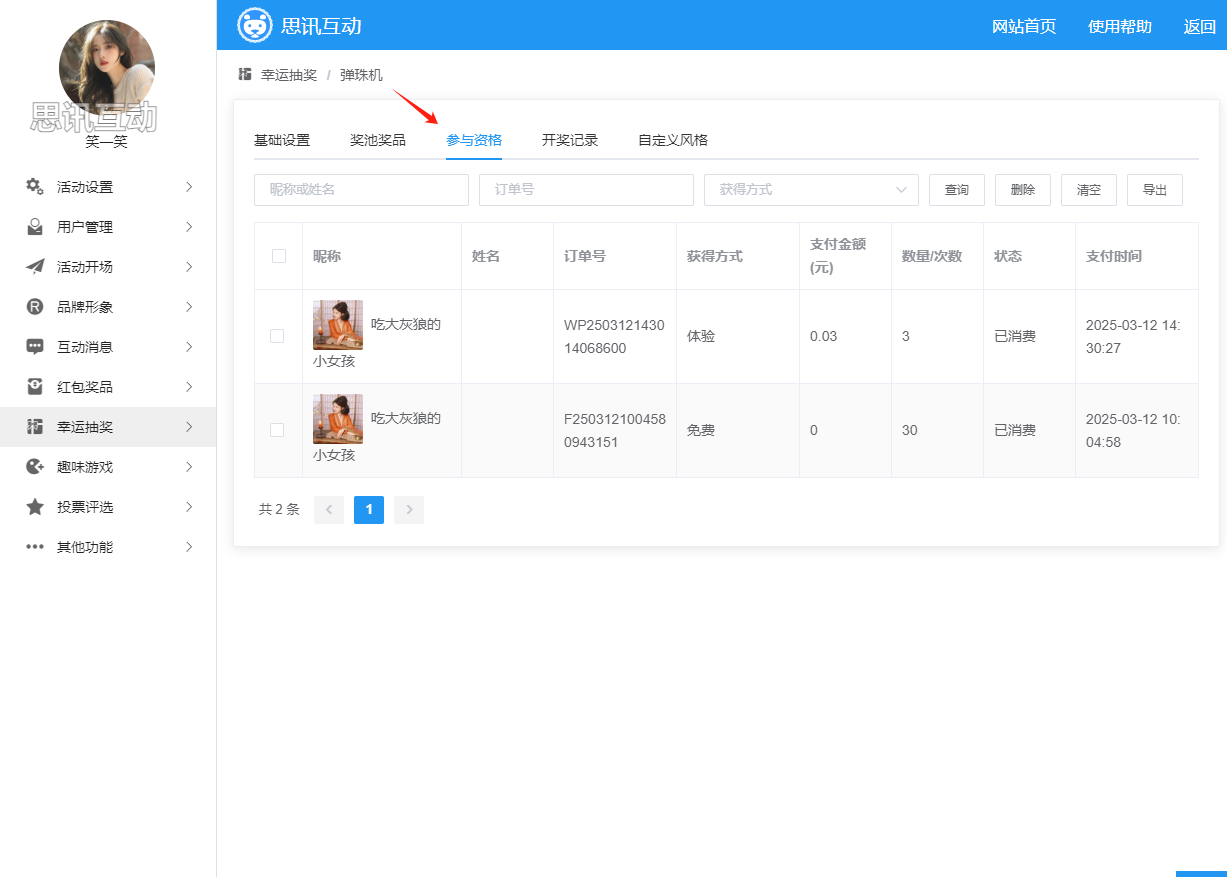Click the 品牌形象 registered mark icon

pyautogui.click(x=35, y=307)
